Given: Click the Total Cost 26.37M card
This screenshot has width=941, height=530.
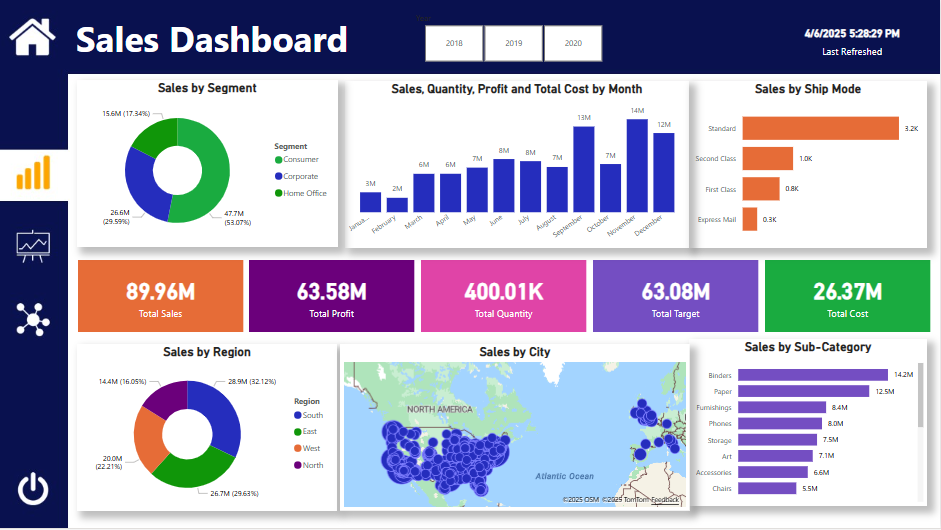Looking at the screenshot, I should 847,296.
